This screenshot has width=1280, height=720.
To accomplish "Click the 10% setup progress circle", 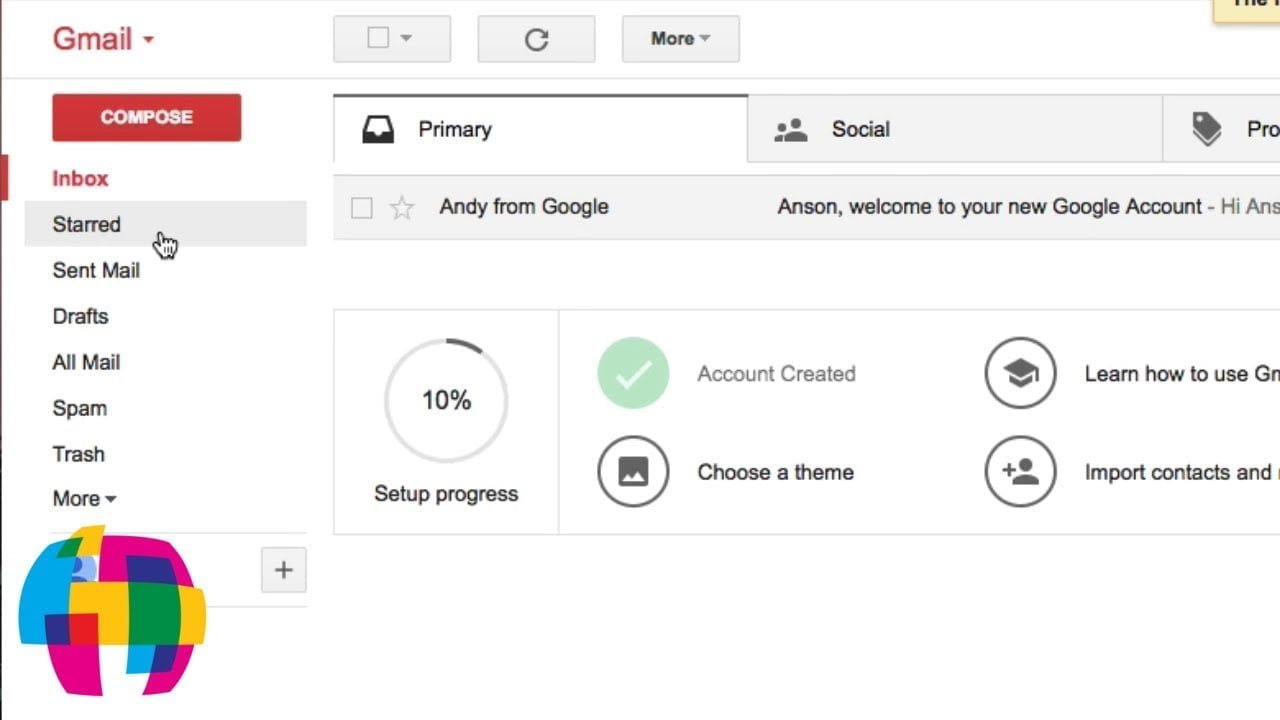I will pos(446,400).
